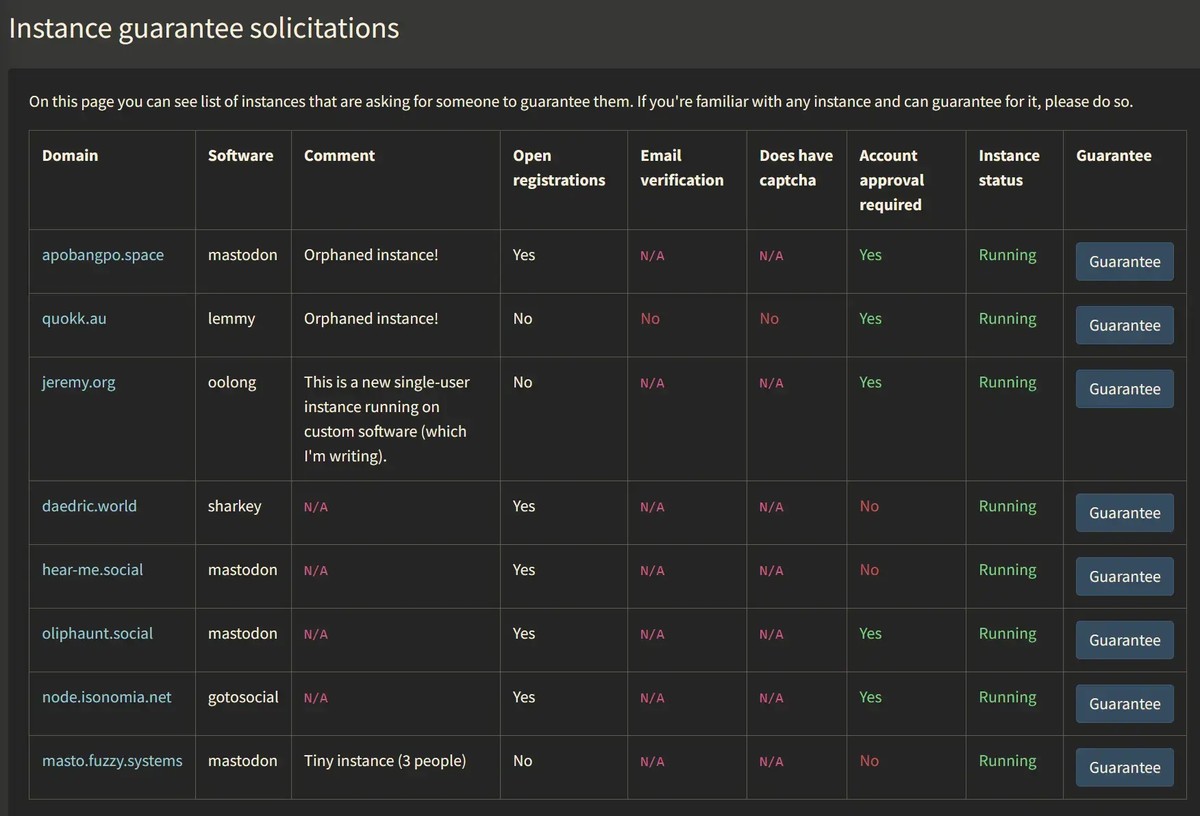Click the Software column header

[240, 156]
